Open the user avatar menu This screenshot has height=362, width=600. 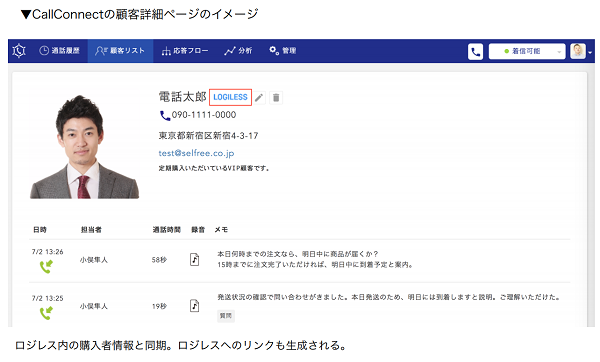(x=580, y=51)
